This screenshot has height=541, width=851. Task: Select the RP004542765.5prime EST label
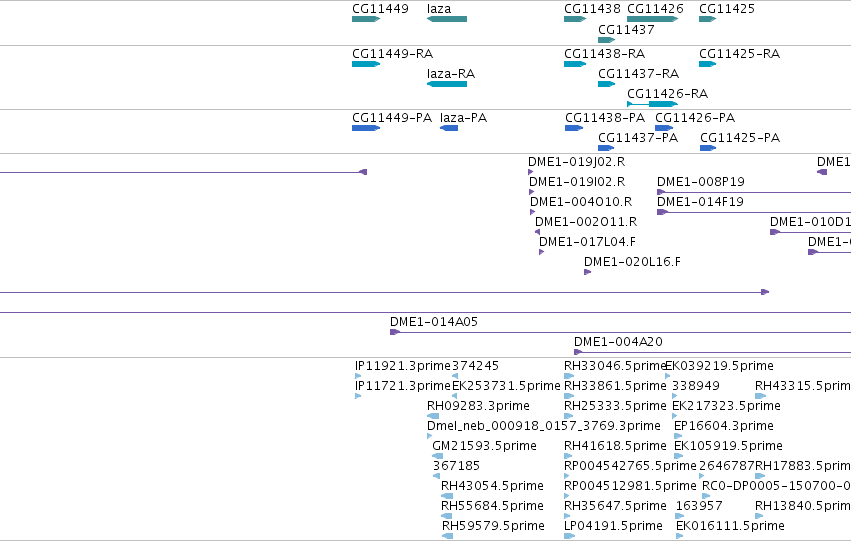point(630,466)
